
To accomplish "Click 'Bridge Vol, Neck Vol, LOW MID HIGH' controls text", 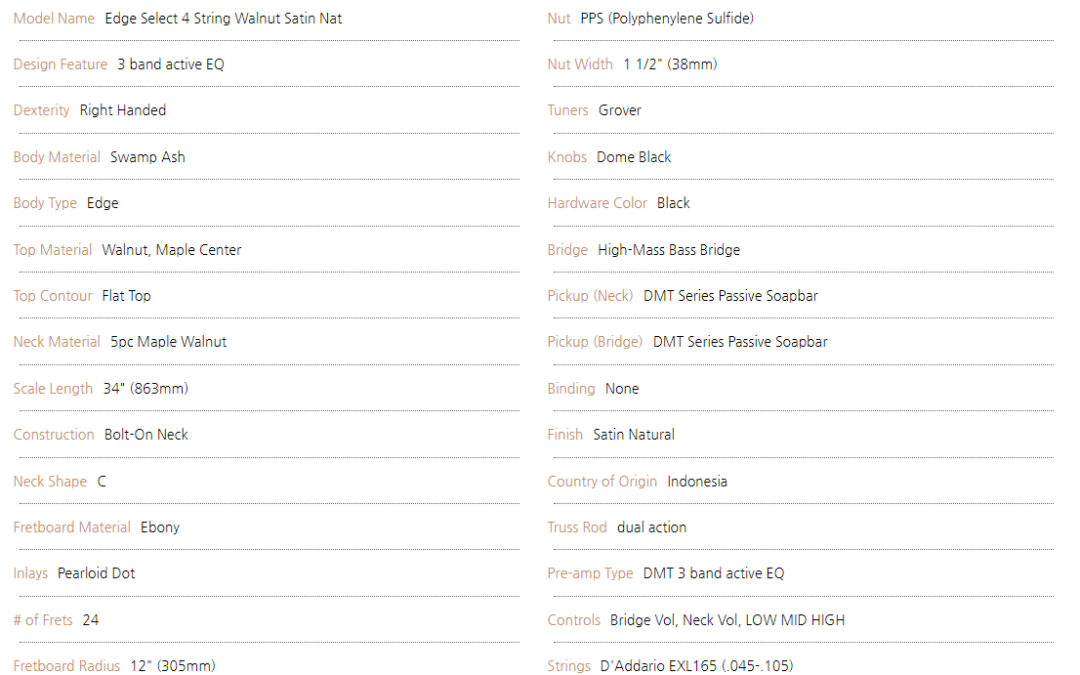I will (727, 620).
